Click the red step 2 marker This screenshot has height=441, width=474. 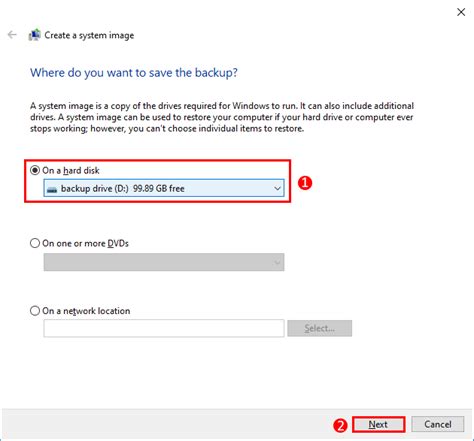coord(340,425)
